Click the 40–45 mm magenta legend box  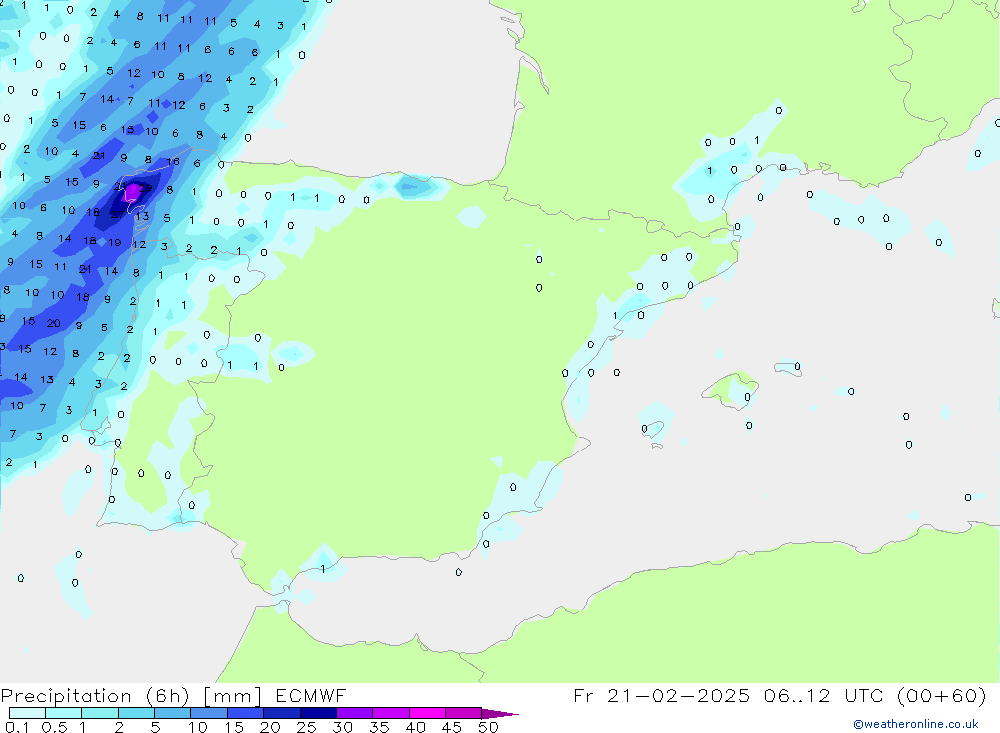click(x=427, y=713)
